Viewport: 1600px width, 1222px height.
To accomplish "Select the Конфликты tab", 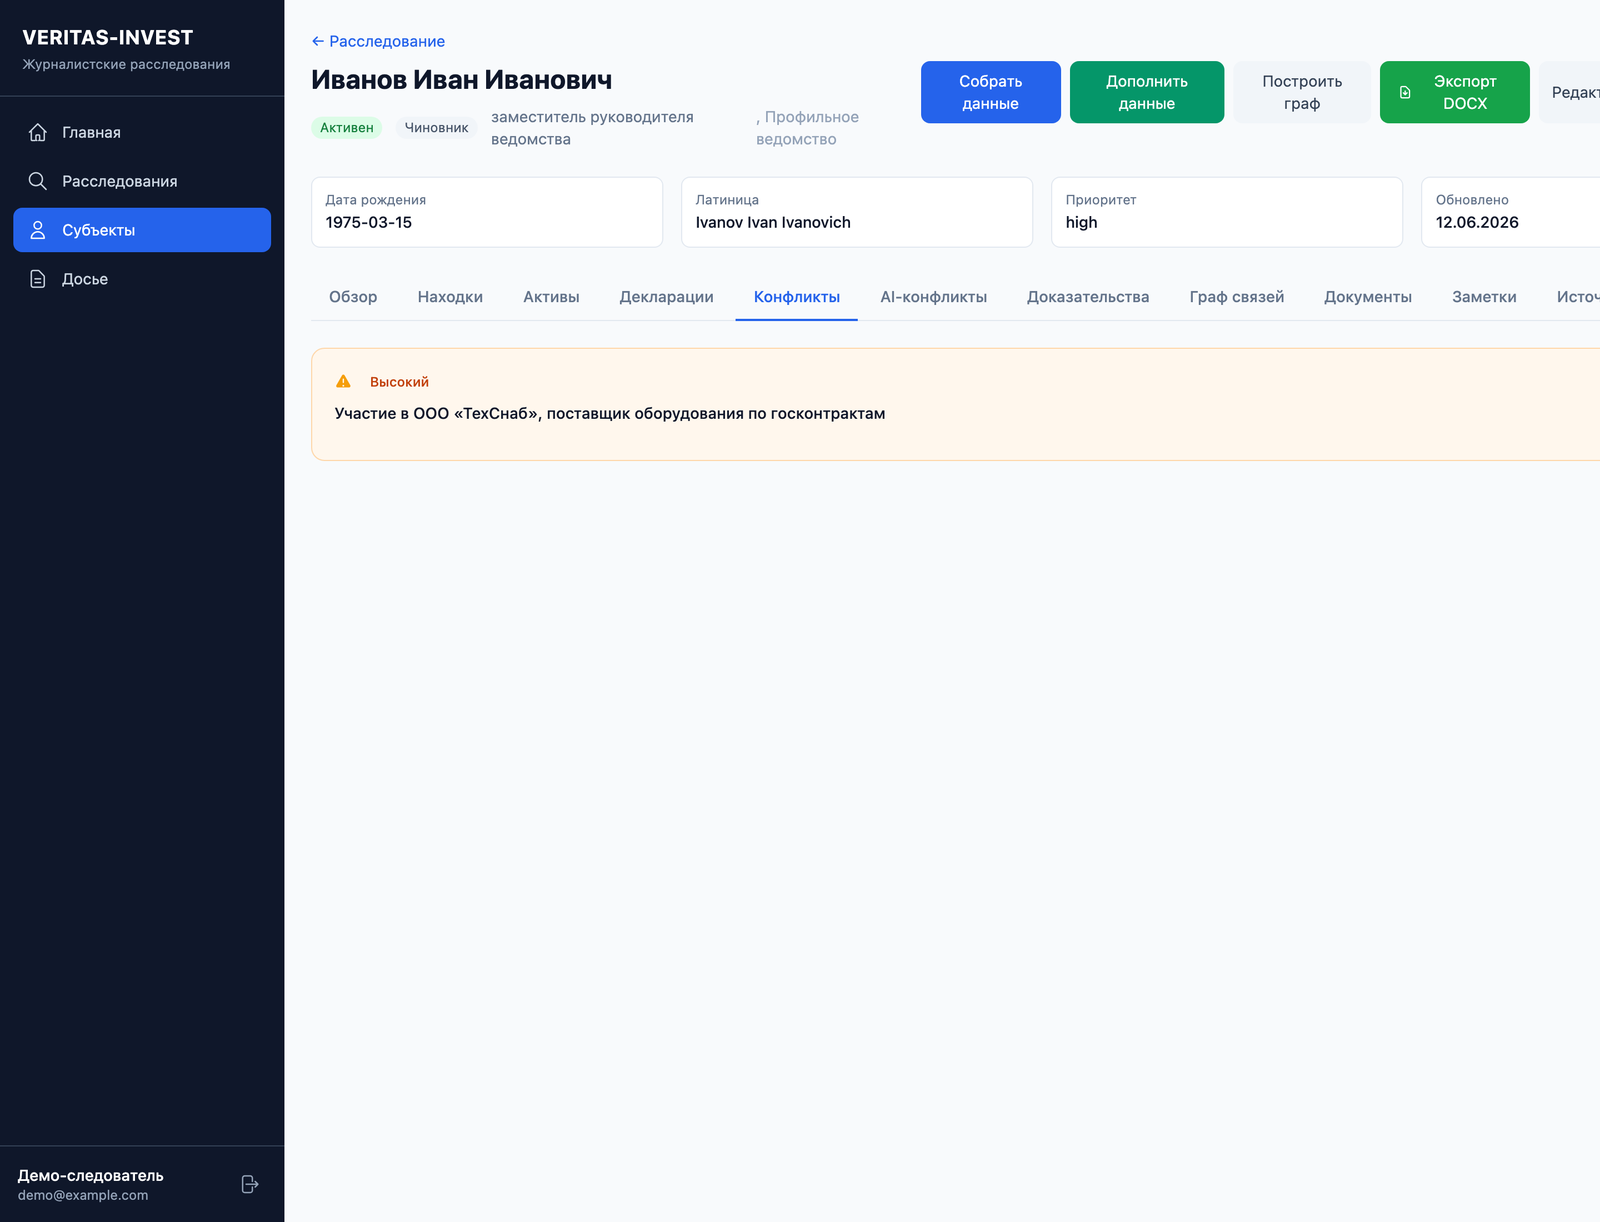I will point(797,297).
